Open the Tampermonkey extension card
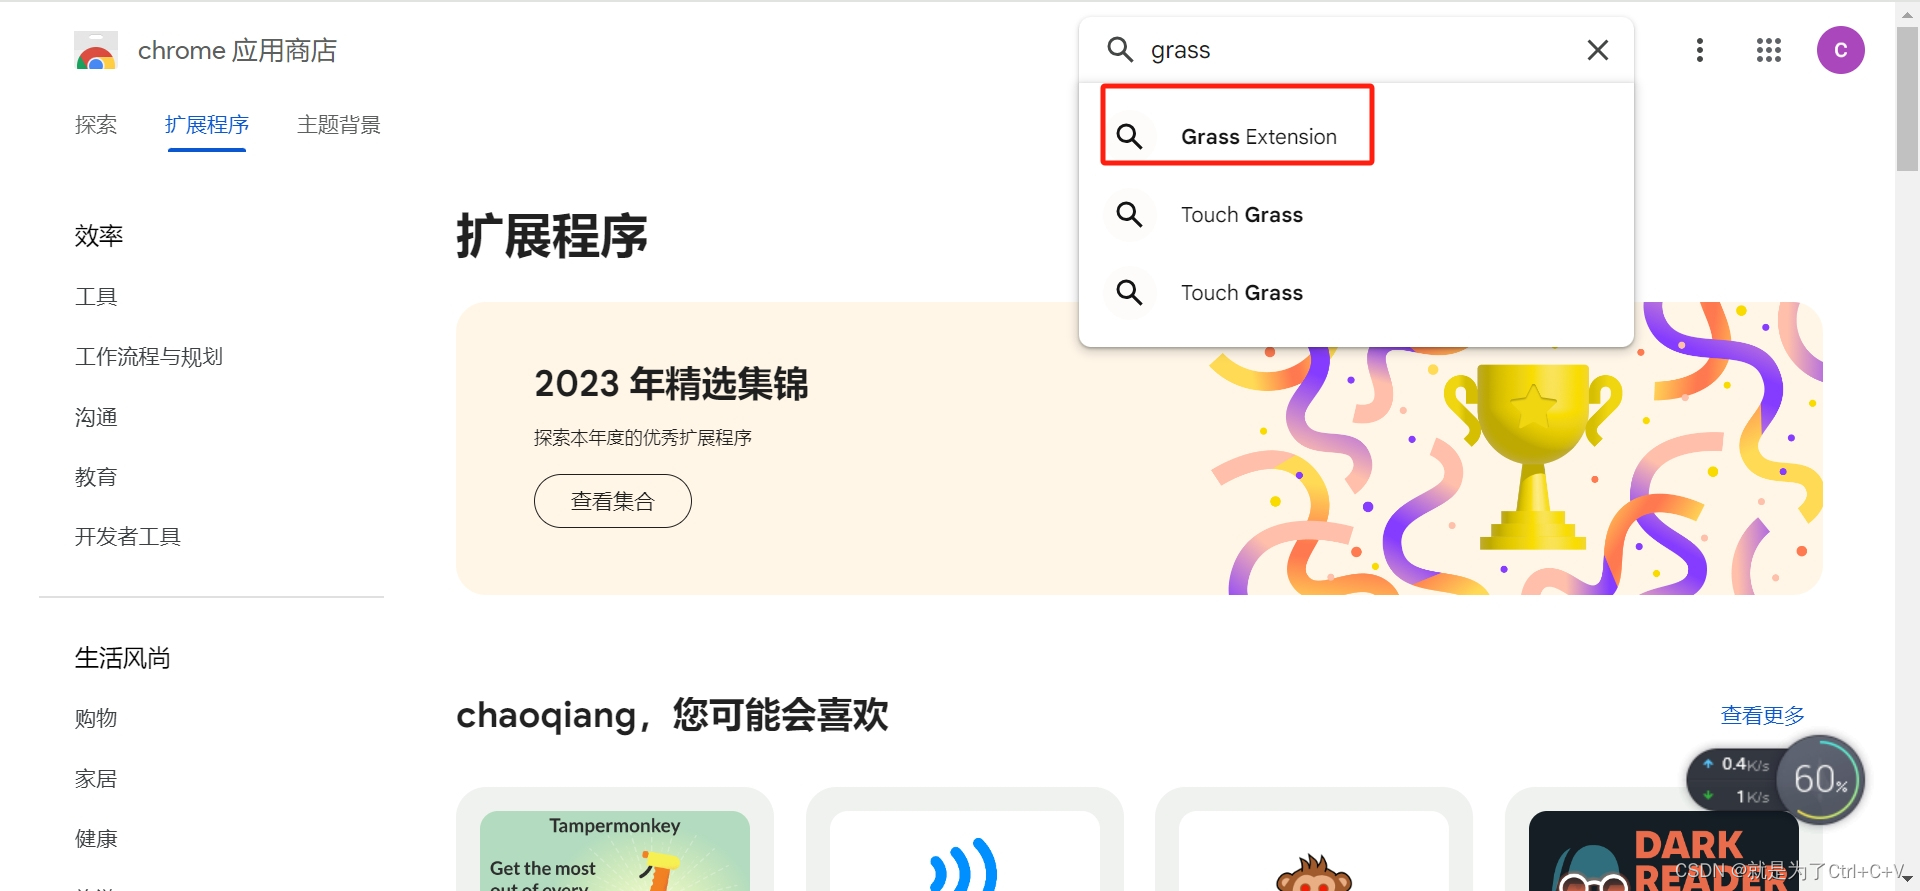Image resolution: width=1920 pixels, height=891 pixels. 615,840
